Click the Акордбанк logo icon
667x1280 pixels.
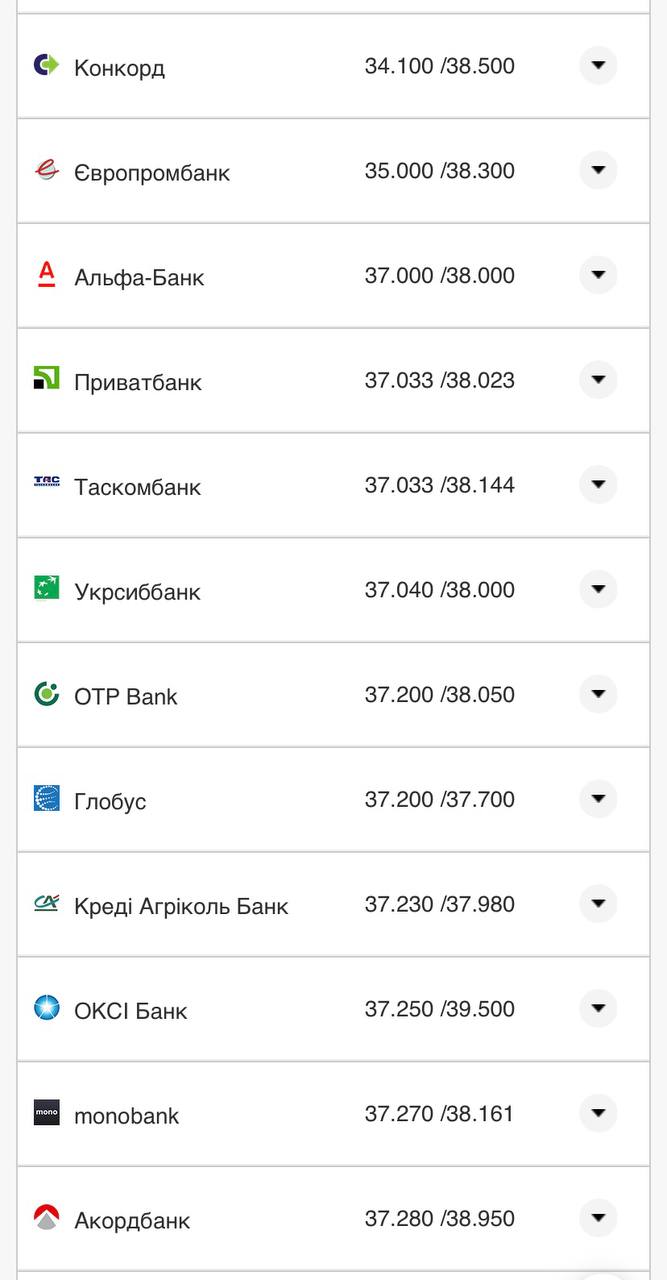tap(46, 1218)
